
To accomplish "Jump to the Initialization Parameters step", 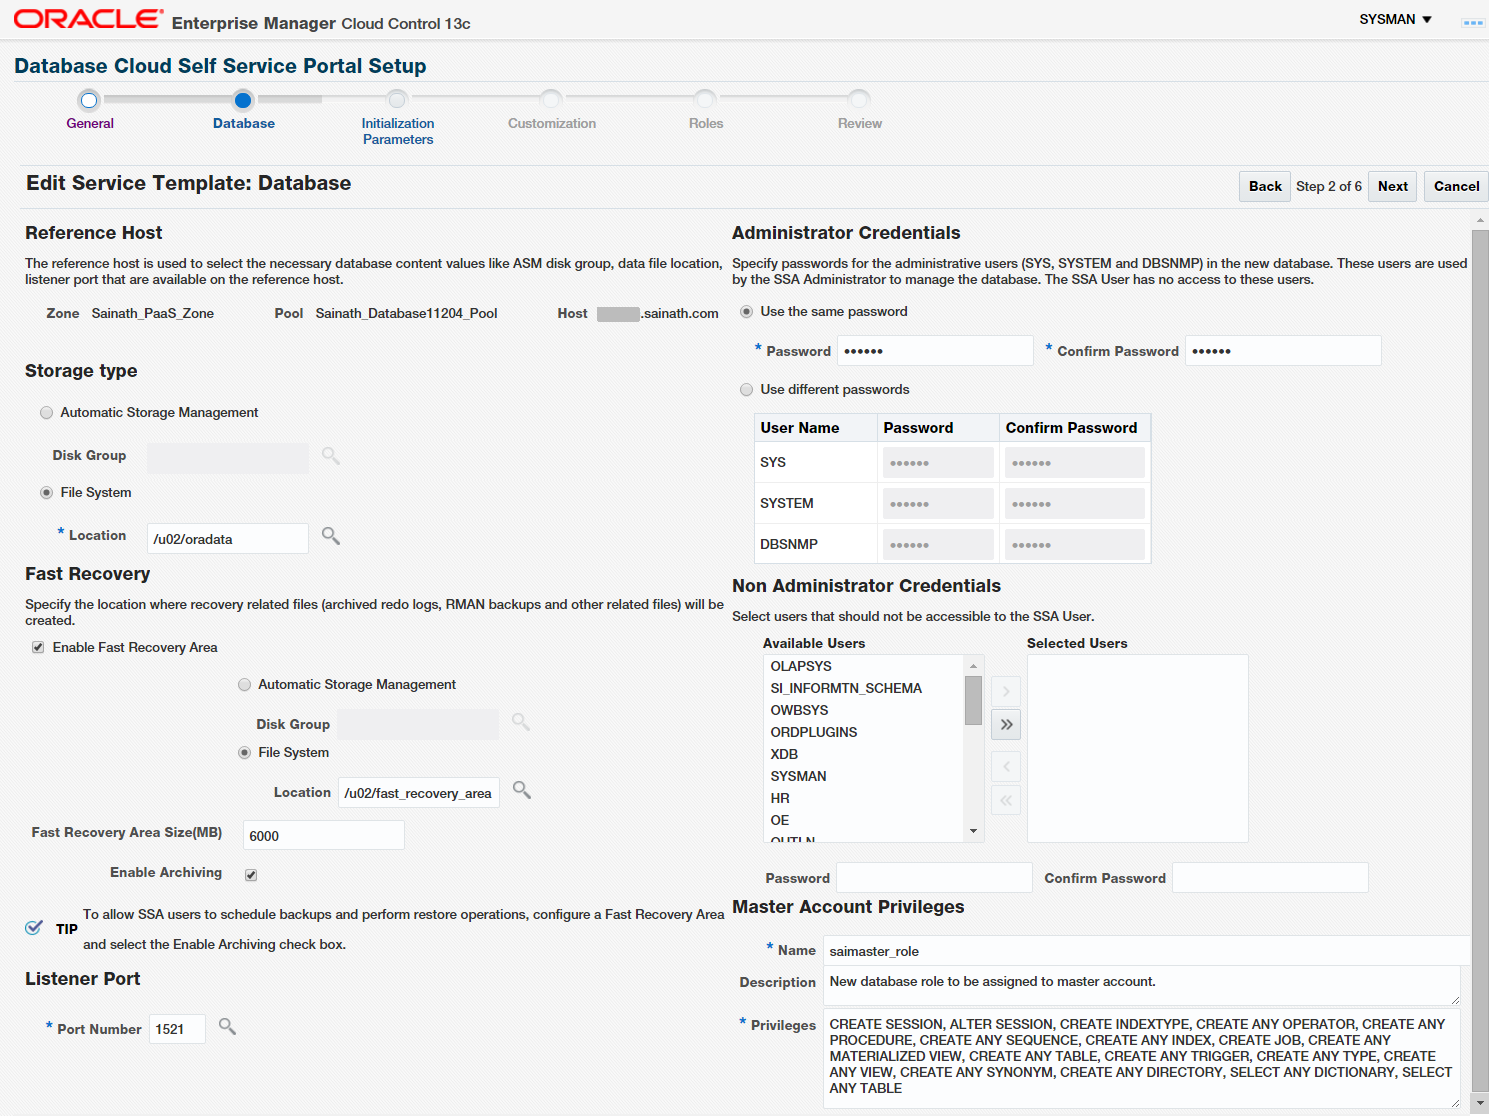I will (x=397, y=101).
